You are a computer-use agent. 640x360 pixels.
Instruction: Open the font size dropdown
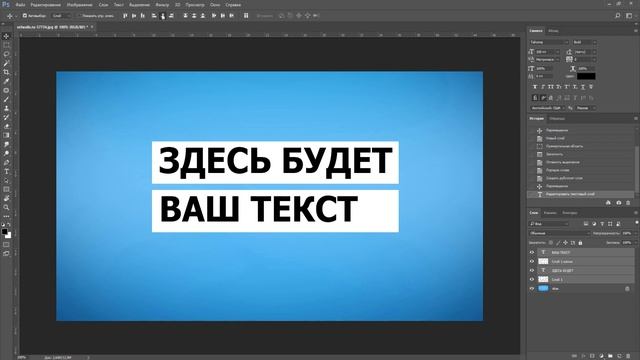[548, 52]
